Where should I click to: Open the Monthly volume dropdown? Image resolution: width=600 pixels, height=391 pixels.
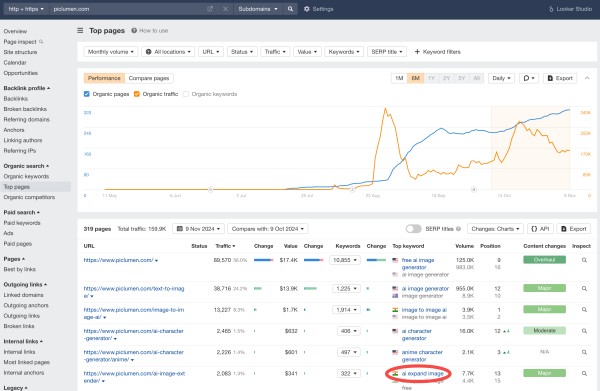click(110, 52)
